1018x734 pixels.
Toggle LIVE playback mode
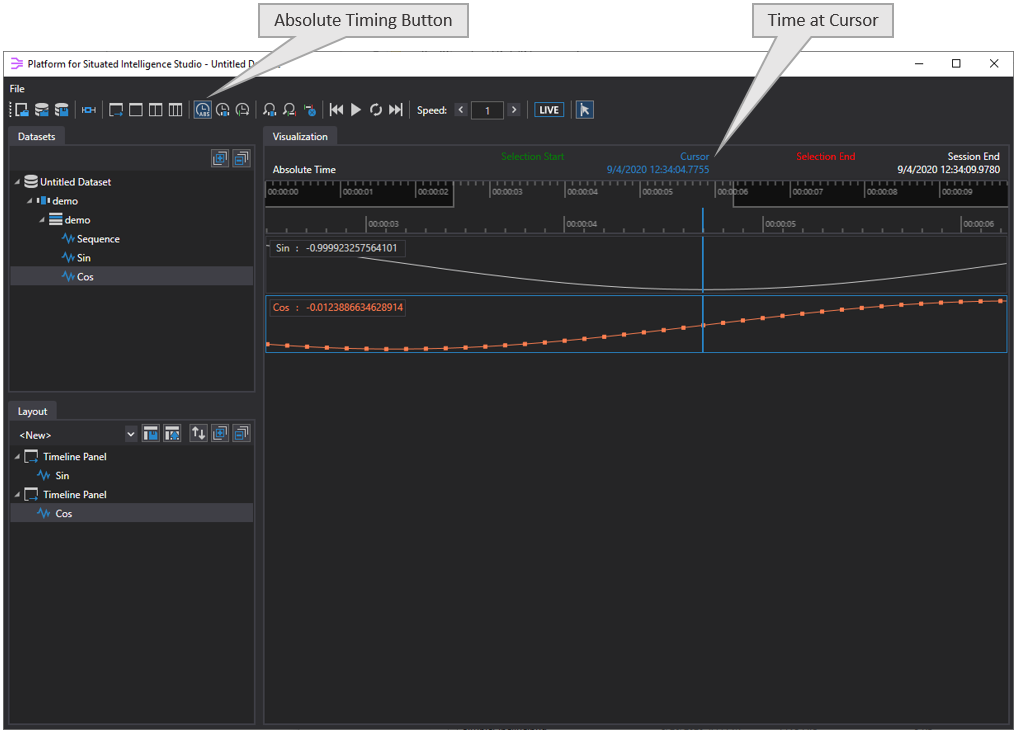click(548, 110)
